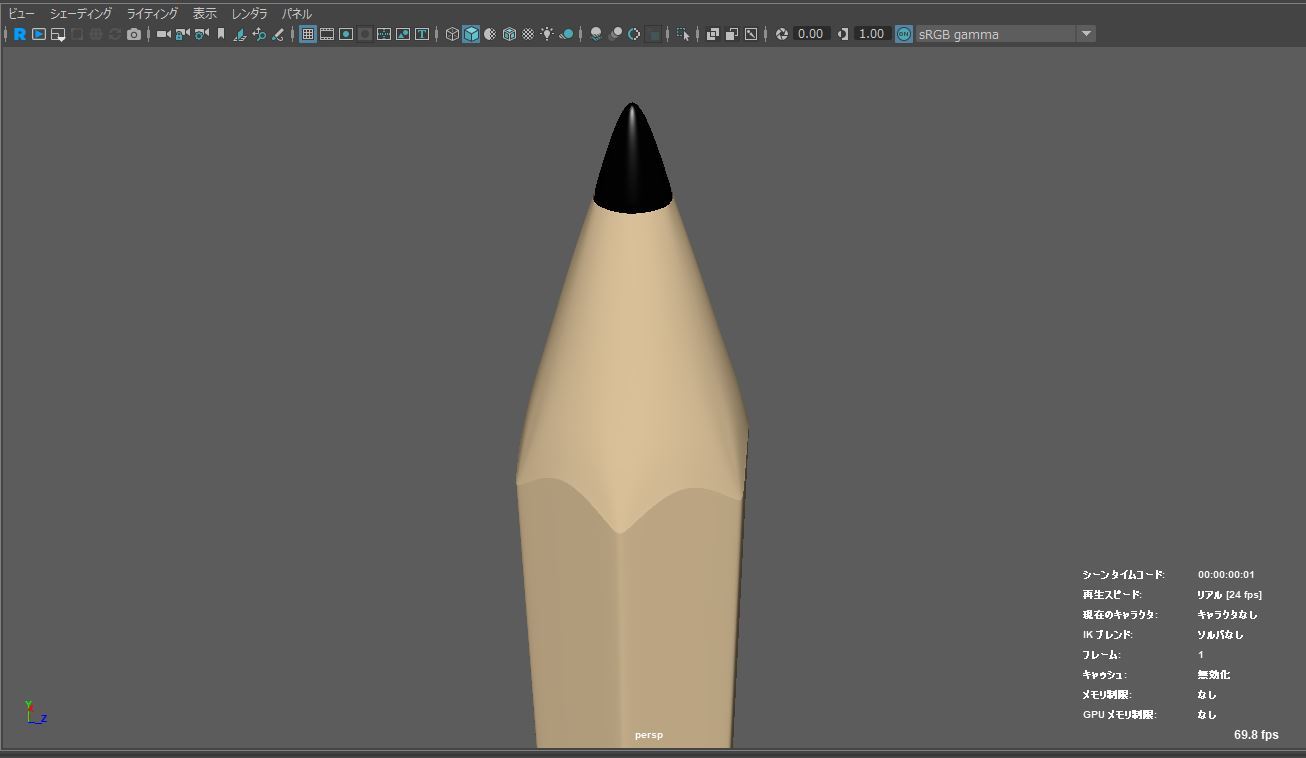Click the gamma value field 1.00
Screen dimensions: 1306x758
pyautogui.click(x=871, y=34)
